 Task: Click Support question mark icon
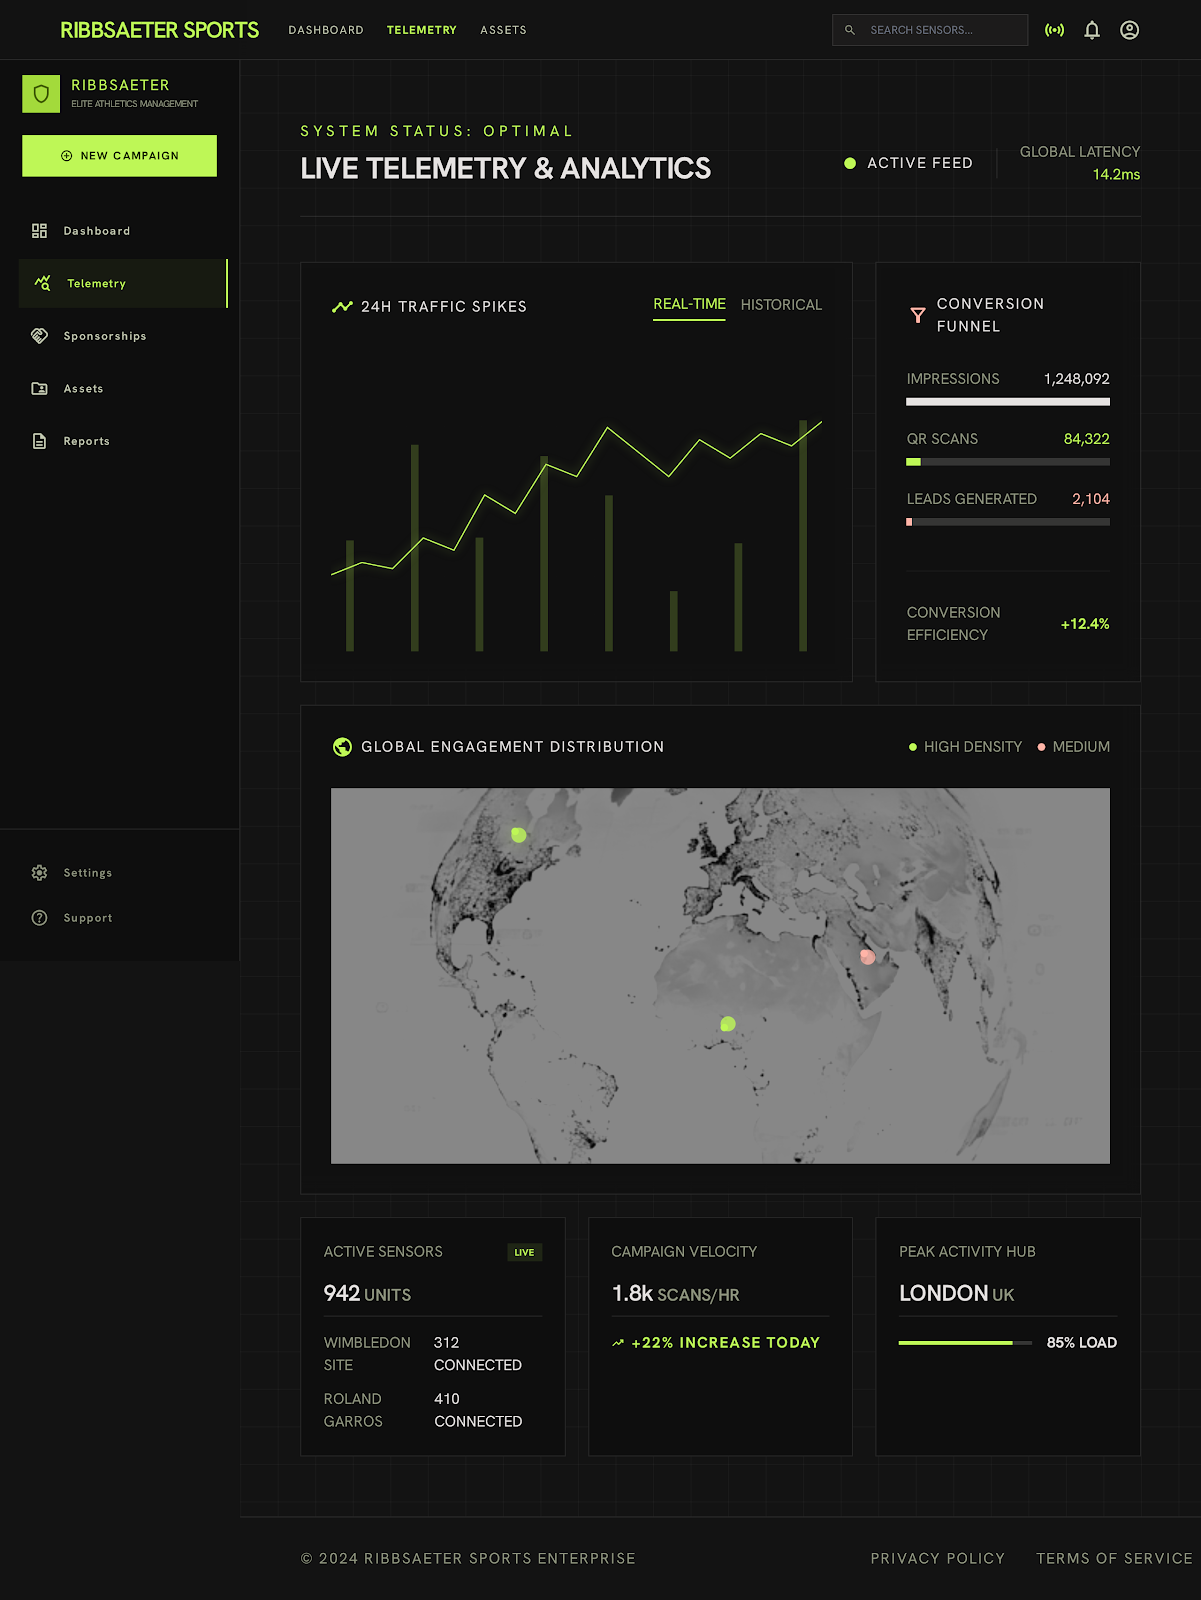coord(39,918)
